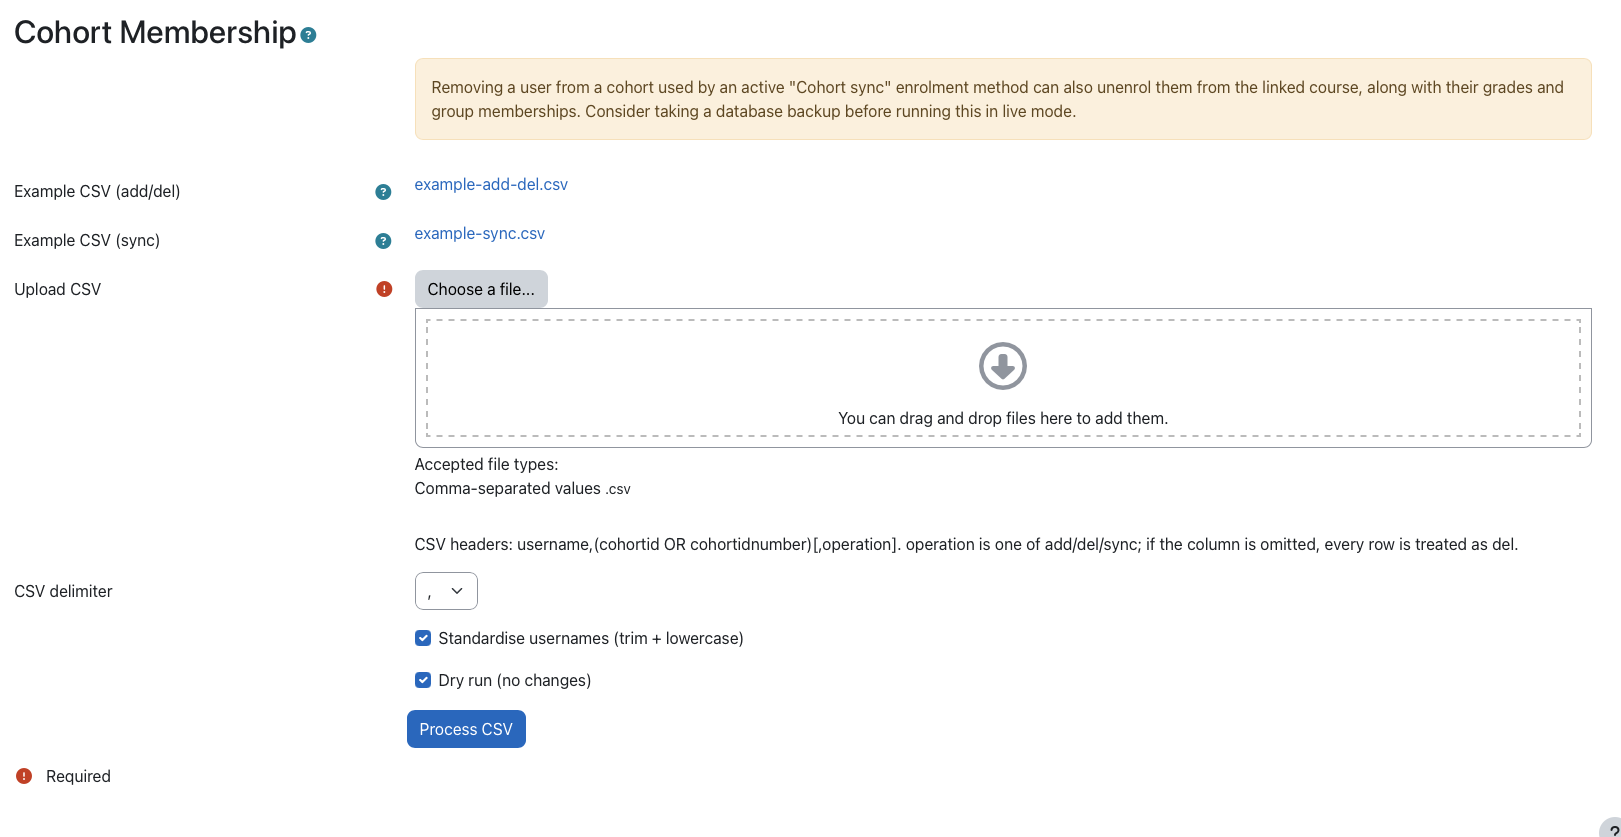Open help icon beside Cohort Membership heading
Screen dimensions: 1621x837
click(x=309, y=35)
